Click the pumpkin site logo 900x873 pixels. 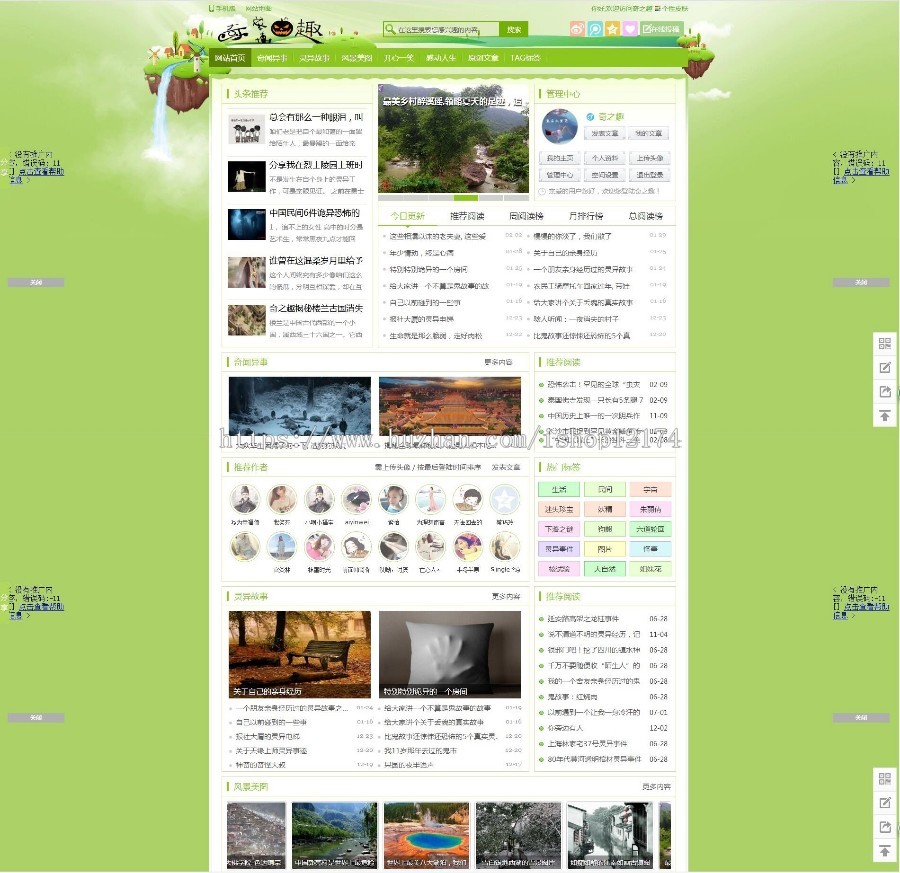282,28
